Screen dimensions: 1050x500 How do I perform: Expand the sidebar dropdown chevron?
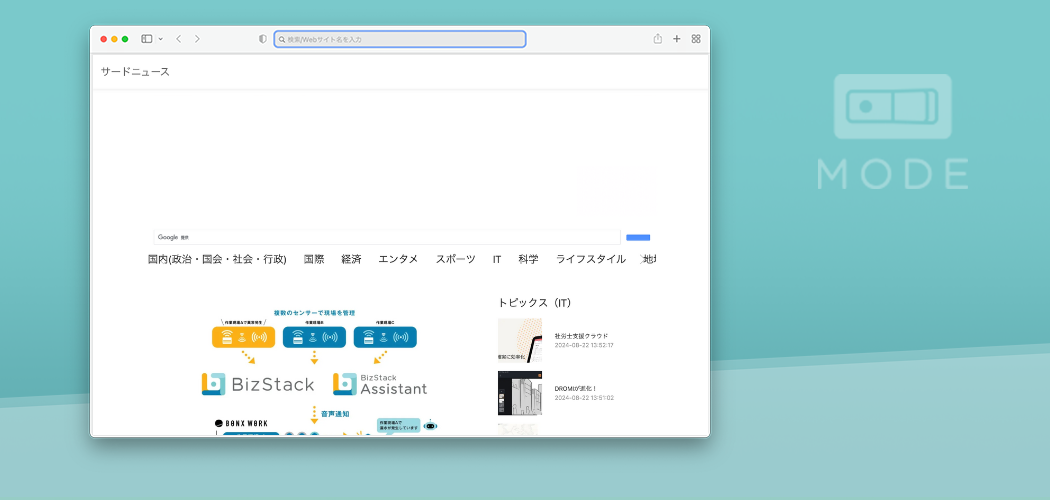(160, 39)
